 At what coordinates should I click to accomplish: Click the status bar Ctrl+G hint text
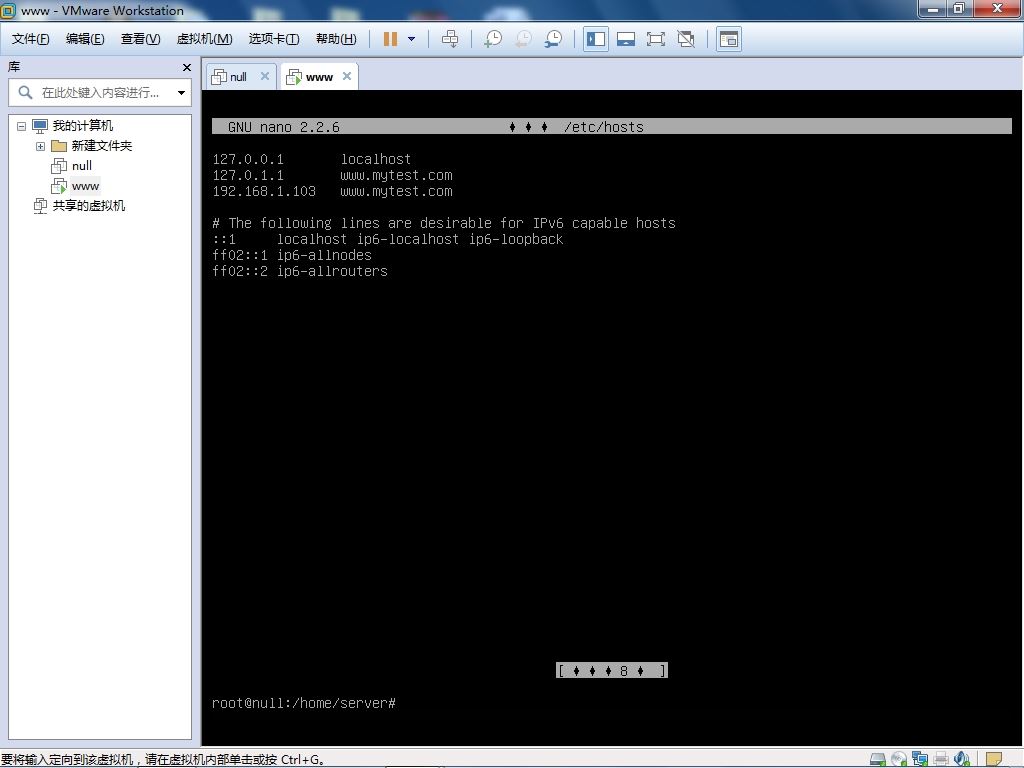point(163,760)
